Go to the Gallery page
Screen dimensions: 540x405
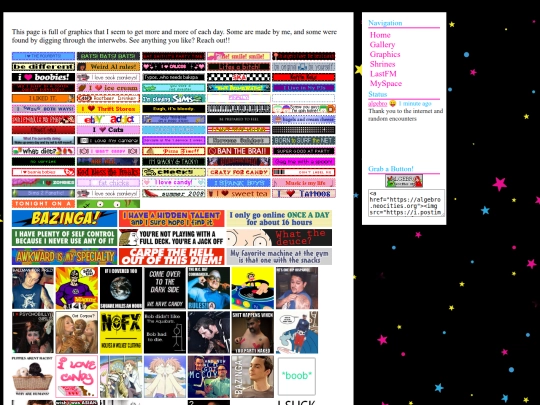coord(382,44)
